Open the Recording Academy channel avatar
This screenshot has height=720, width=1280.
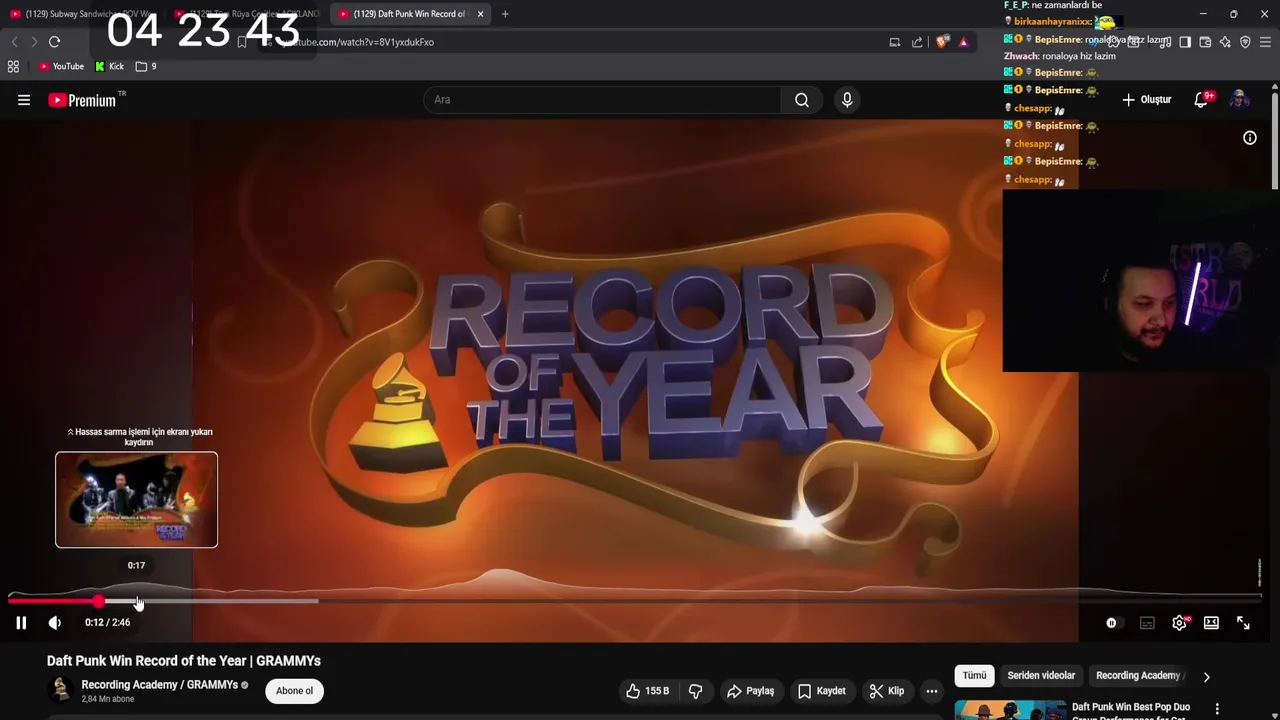(x=61, y=690)
